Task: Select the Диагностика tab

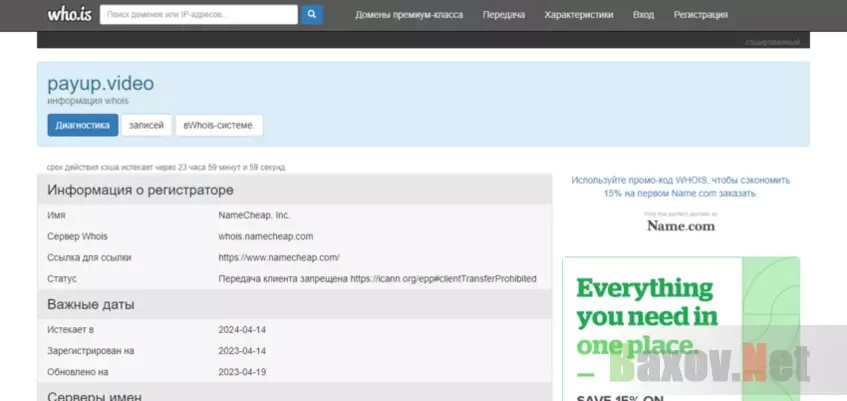Action: coord(82,125)
